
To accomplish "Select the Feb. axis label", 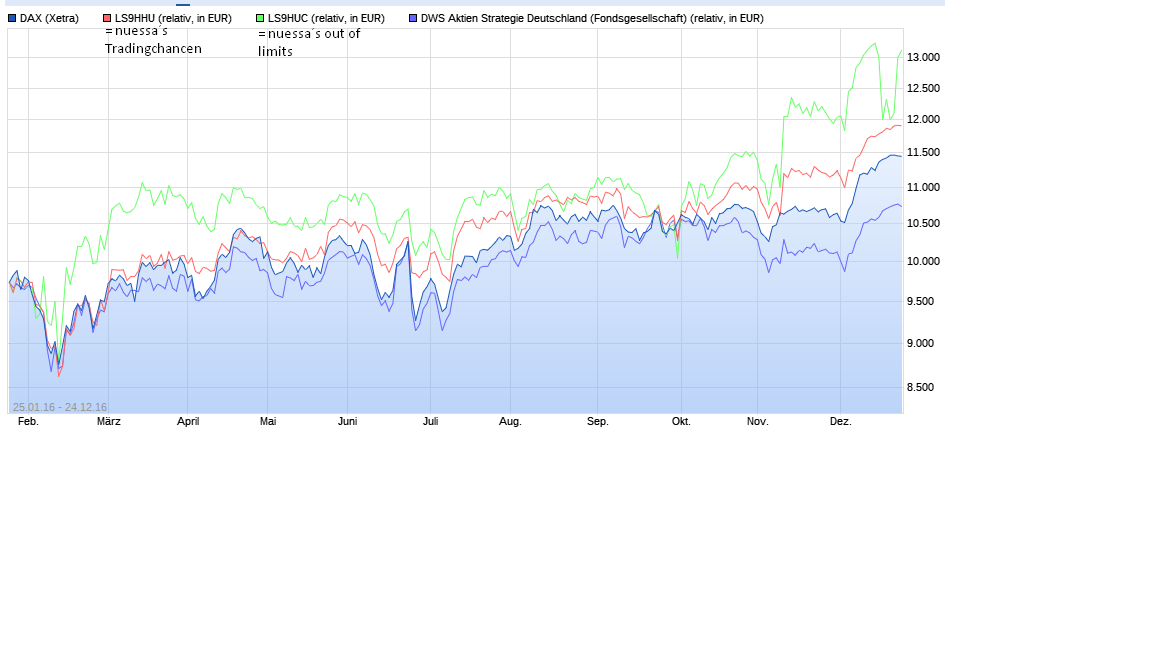I will coord(28,421).
